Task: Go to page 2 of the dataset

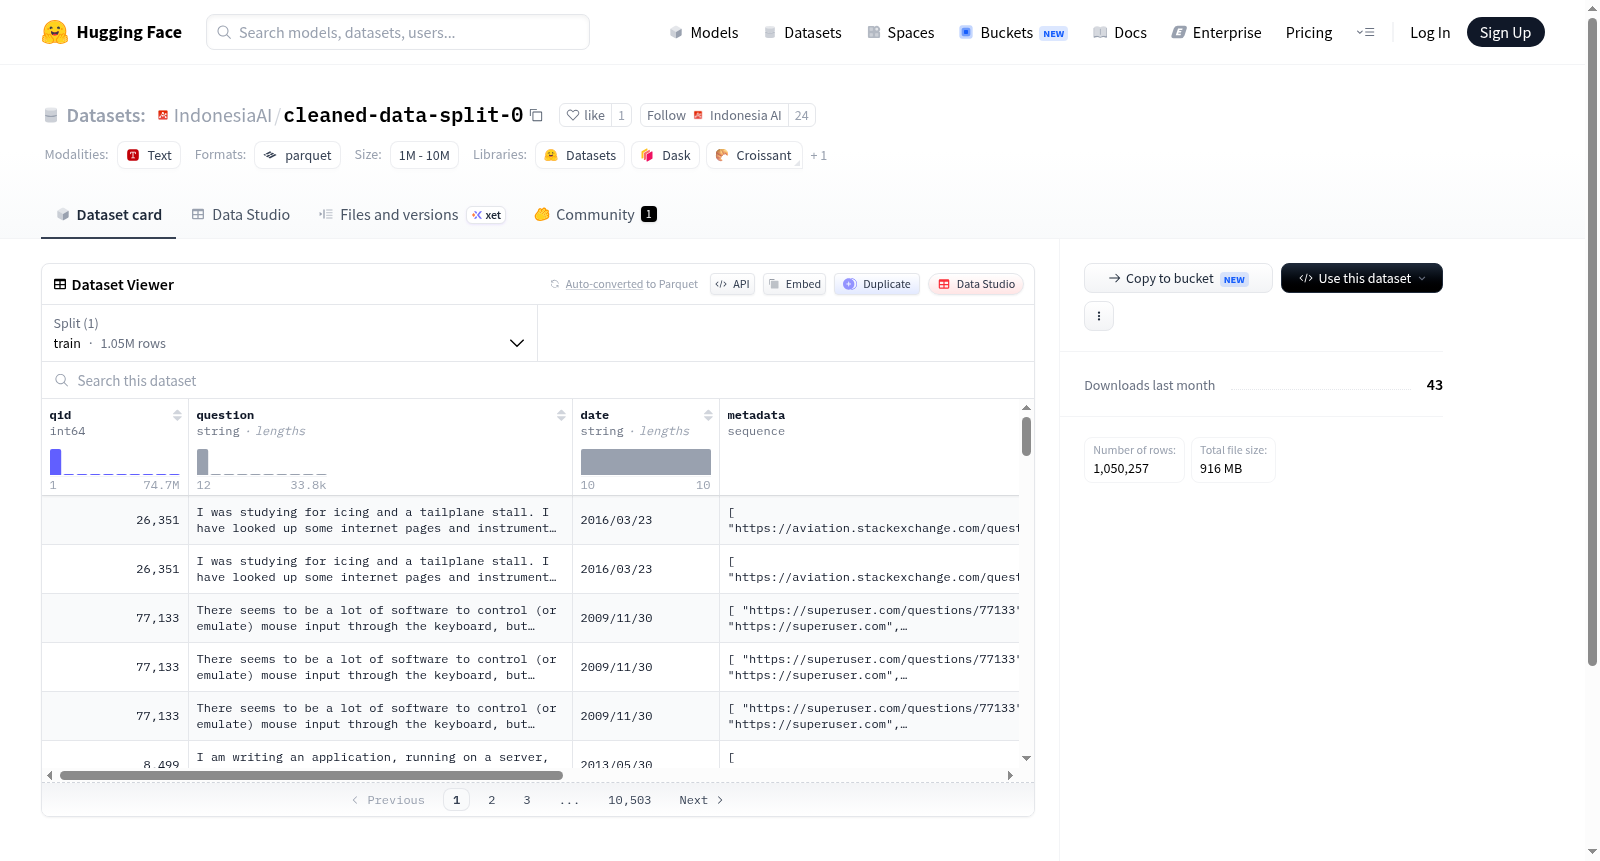Action: click(492, 800)
